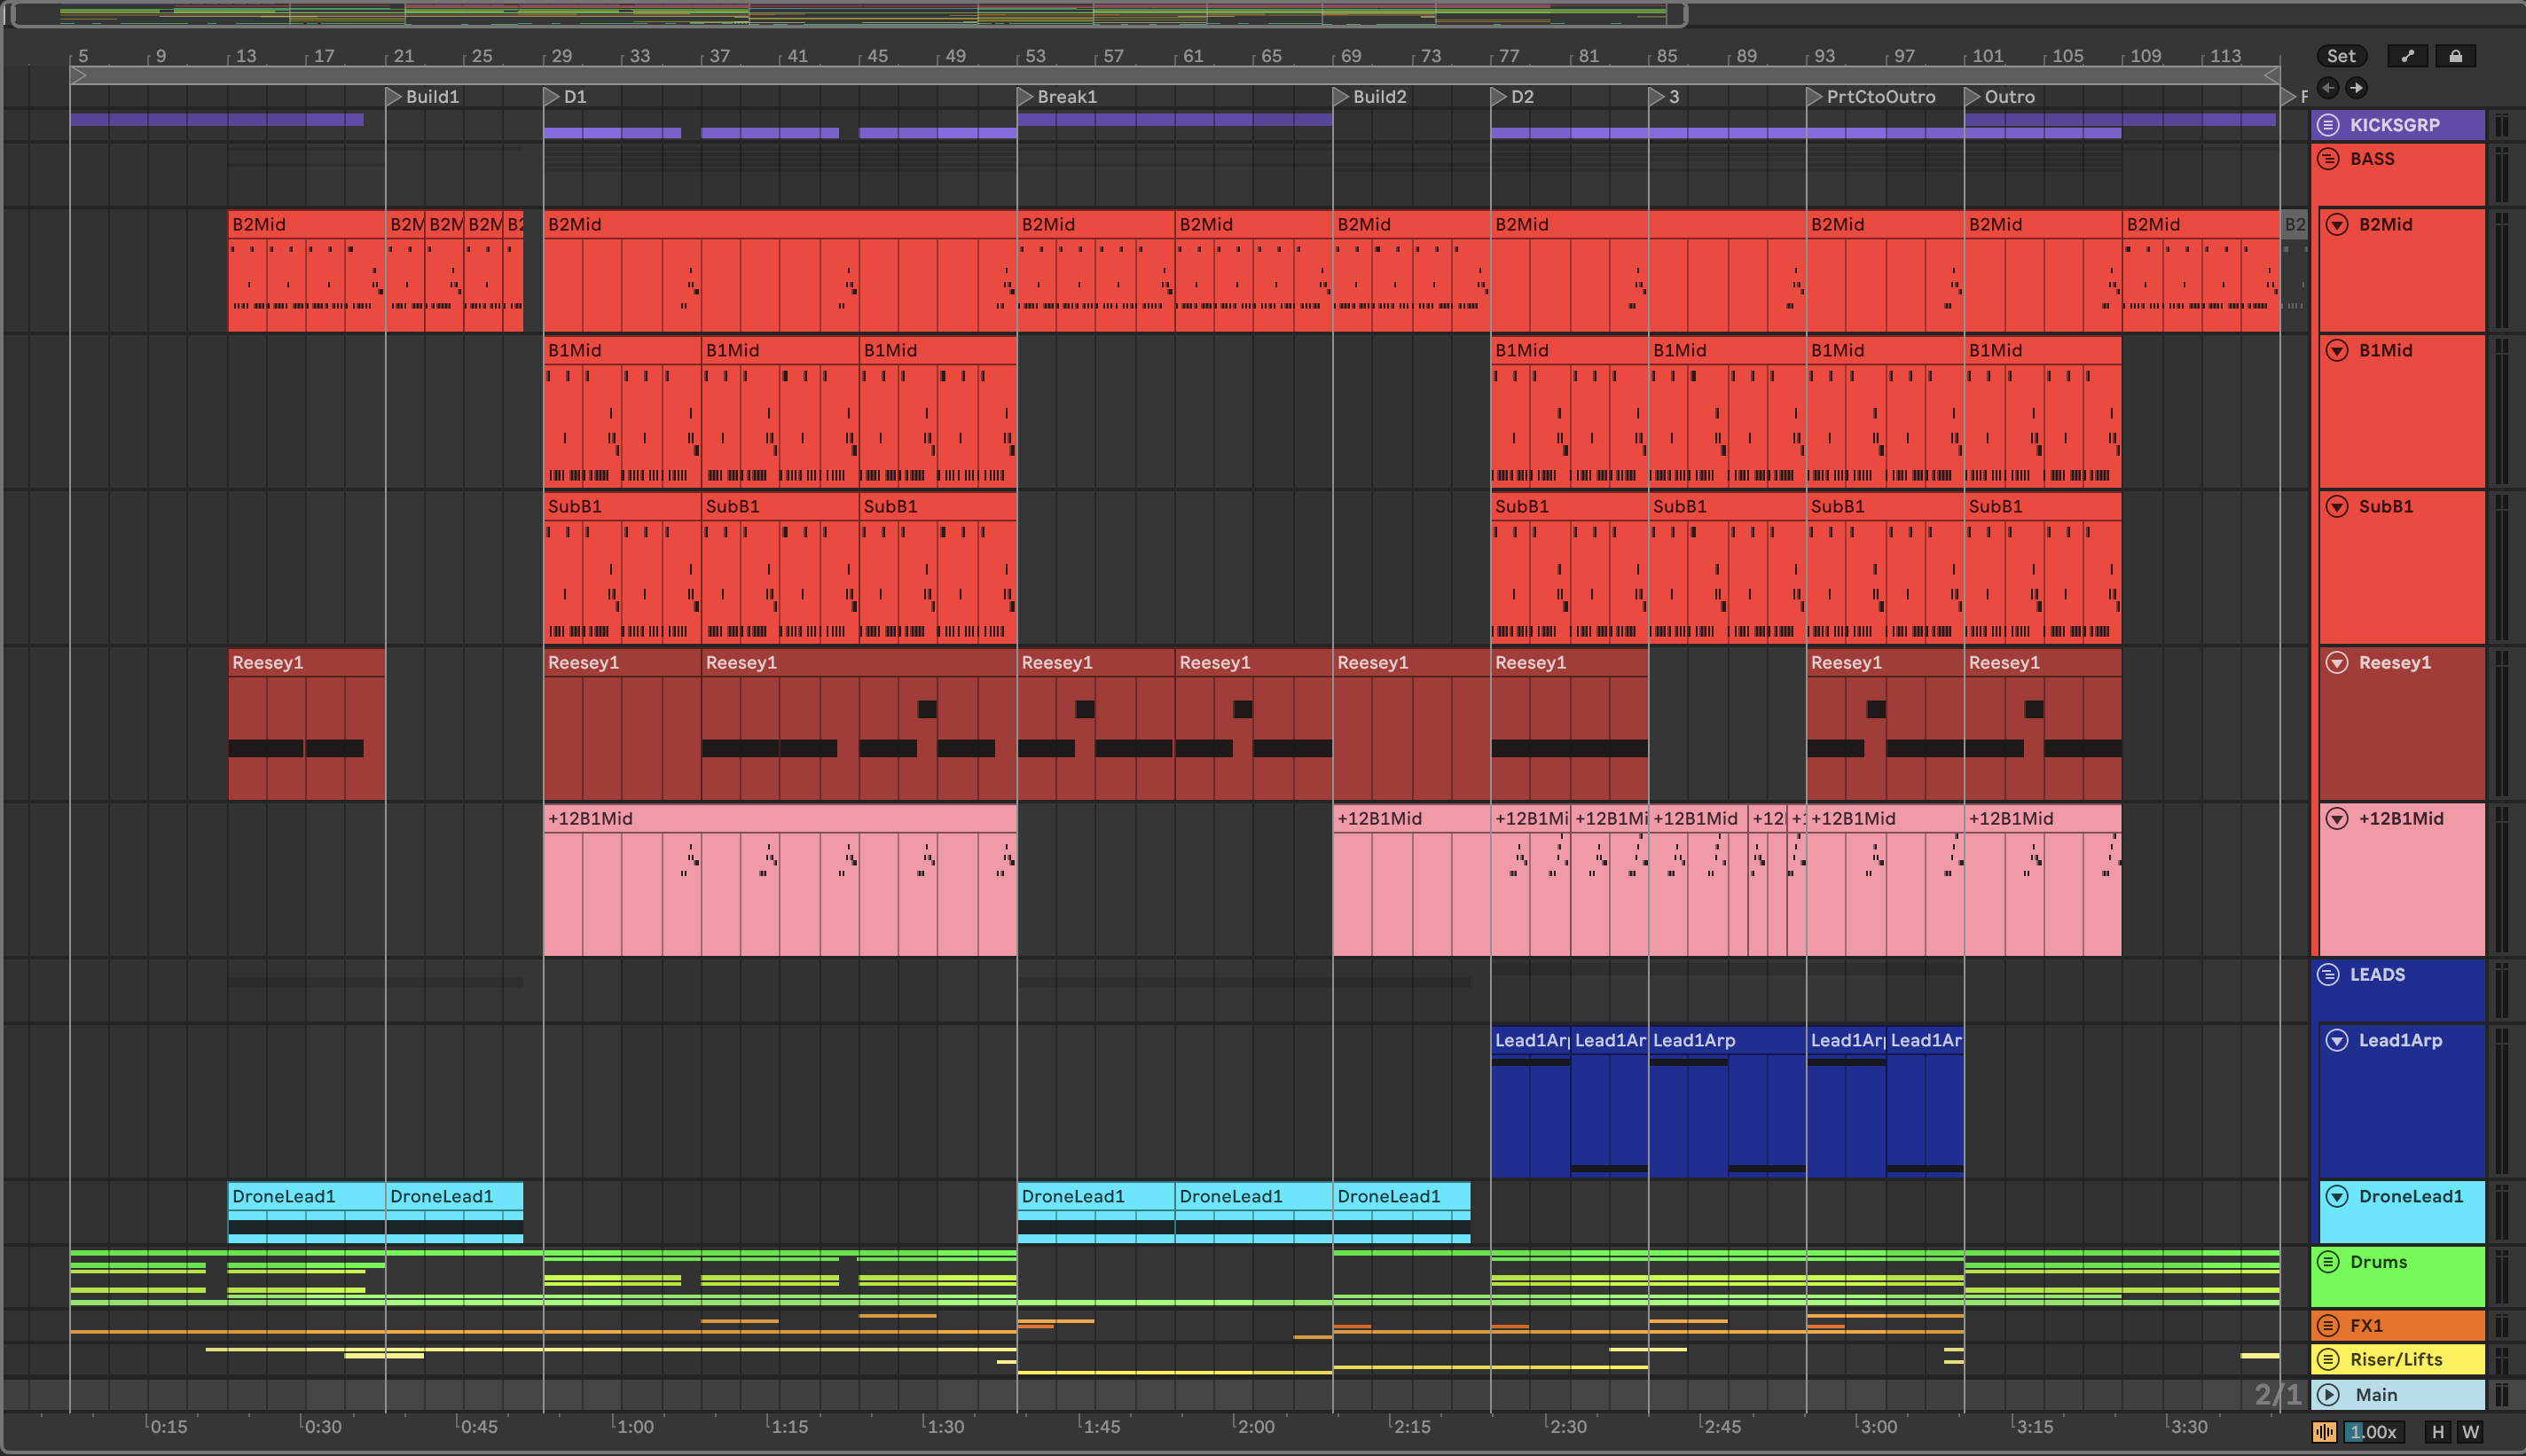Collapse the BASS group track
2526x1456 pixels.
(2329, 159)
